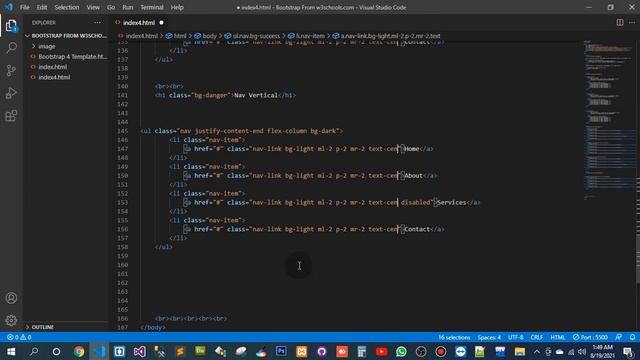640x360 pixels.
Task: Open TeamViewer from the taskbar
Action: click(460, 351)
